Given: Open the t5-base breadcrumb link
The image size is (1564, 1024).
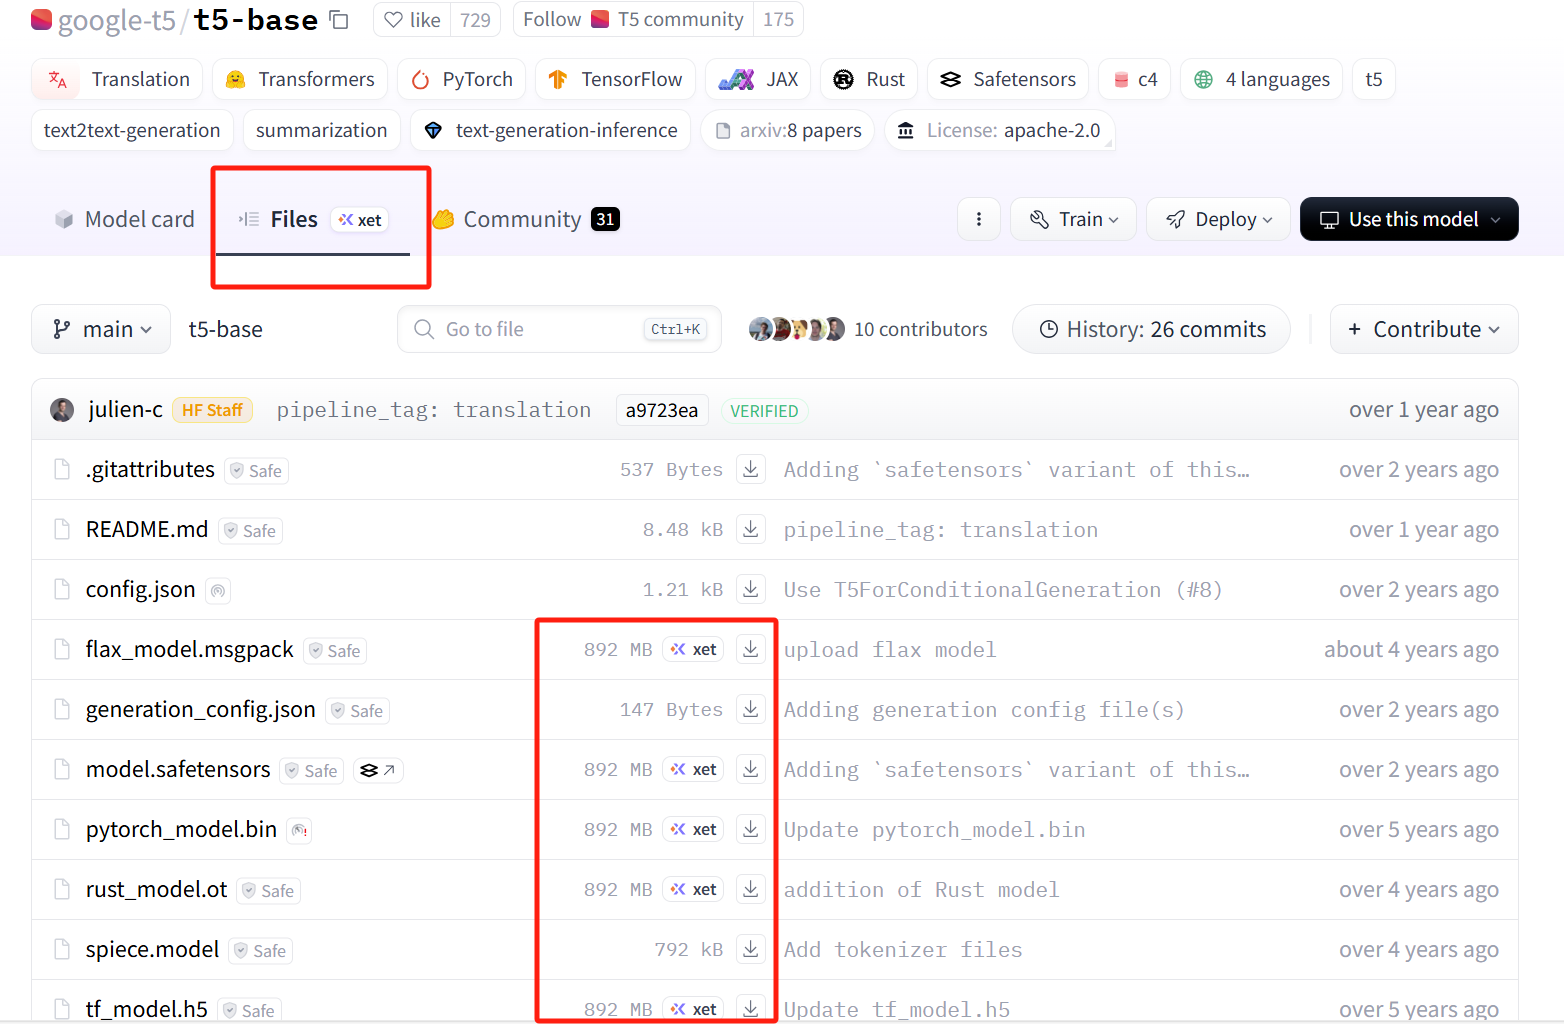Looking at the screenshot, I should [226, 329].
